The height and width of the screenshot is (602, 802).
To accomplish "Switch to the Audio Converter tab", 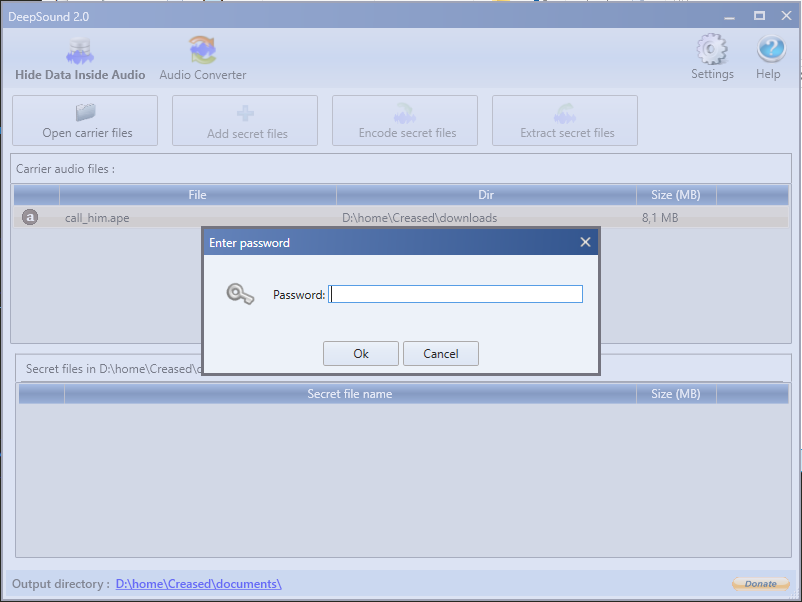I will pyautogui.click(x=203, y=59).
